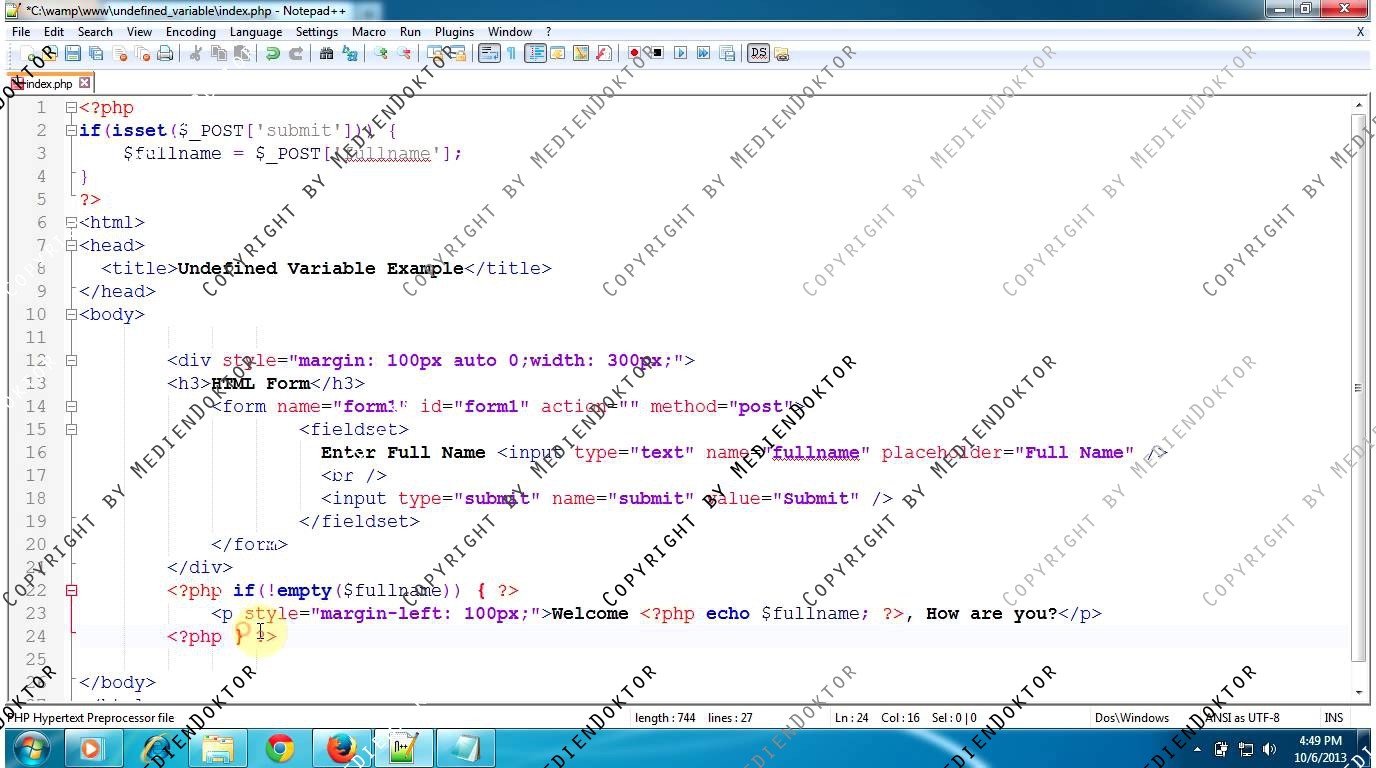Collapse the body tag fold at line 10

[x=71, y=314]
